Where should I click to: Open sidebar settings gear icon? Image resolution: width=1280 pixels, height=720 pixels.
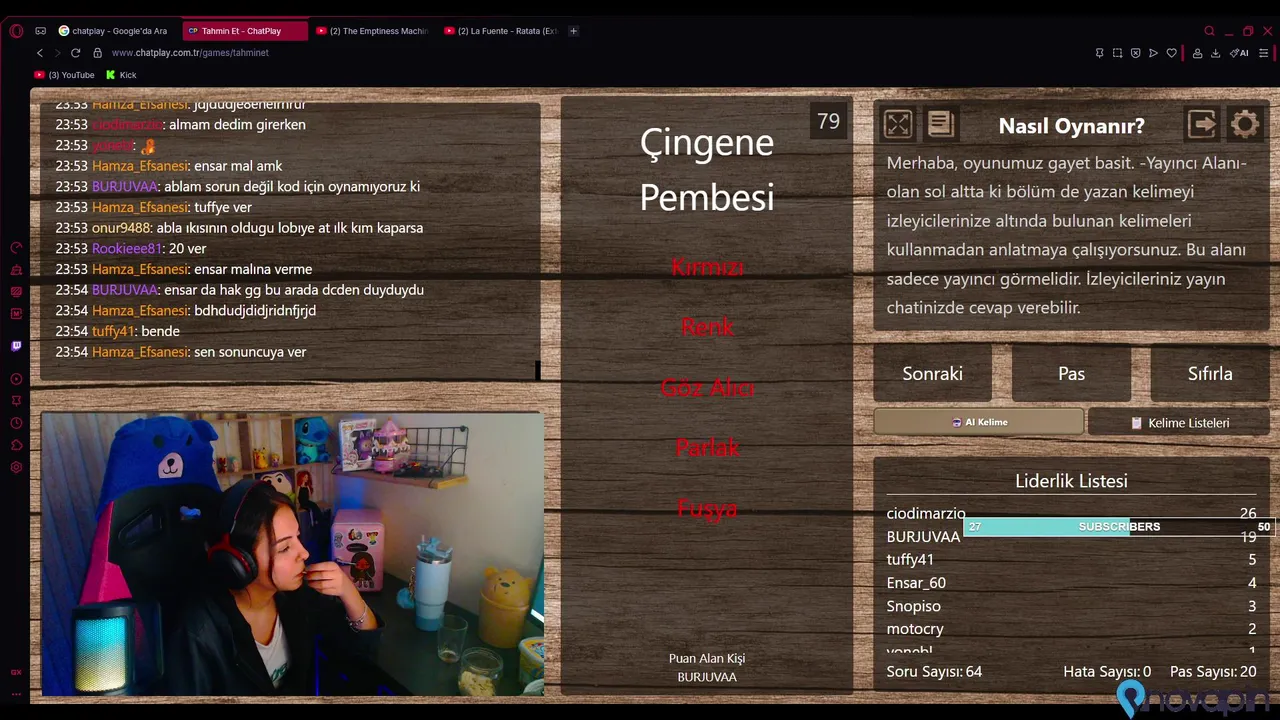click(16, 467)
